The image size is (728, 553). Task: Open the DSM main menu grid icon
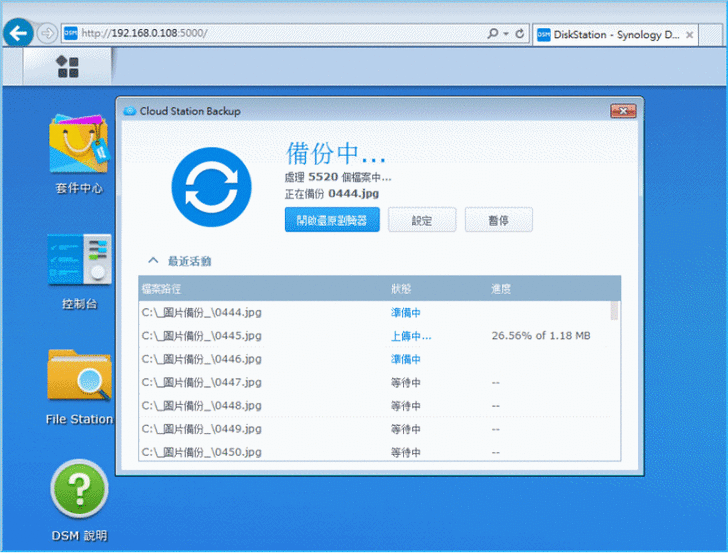click(68, 67)
